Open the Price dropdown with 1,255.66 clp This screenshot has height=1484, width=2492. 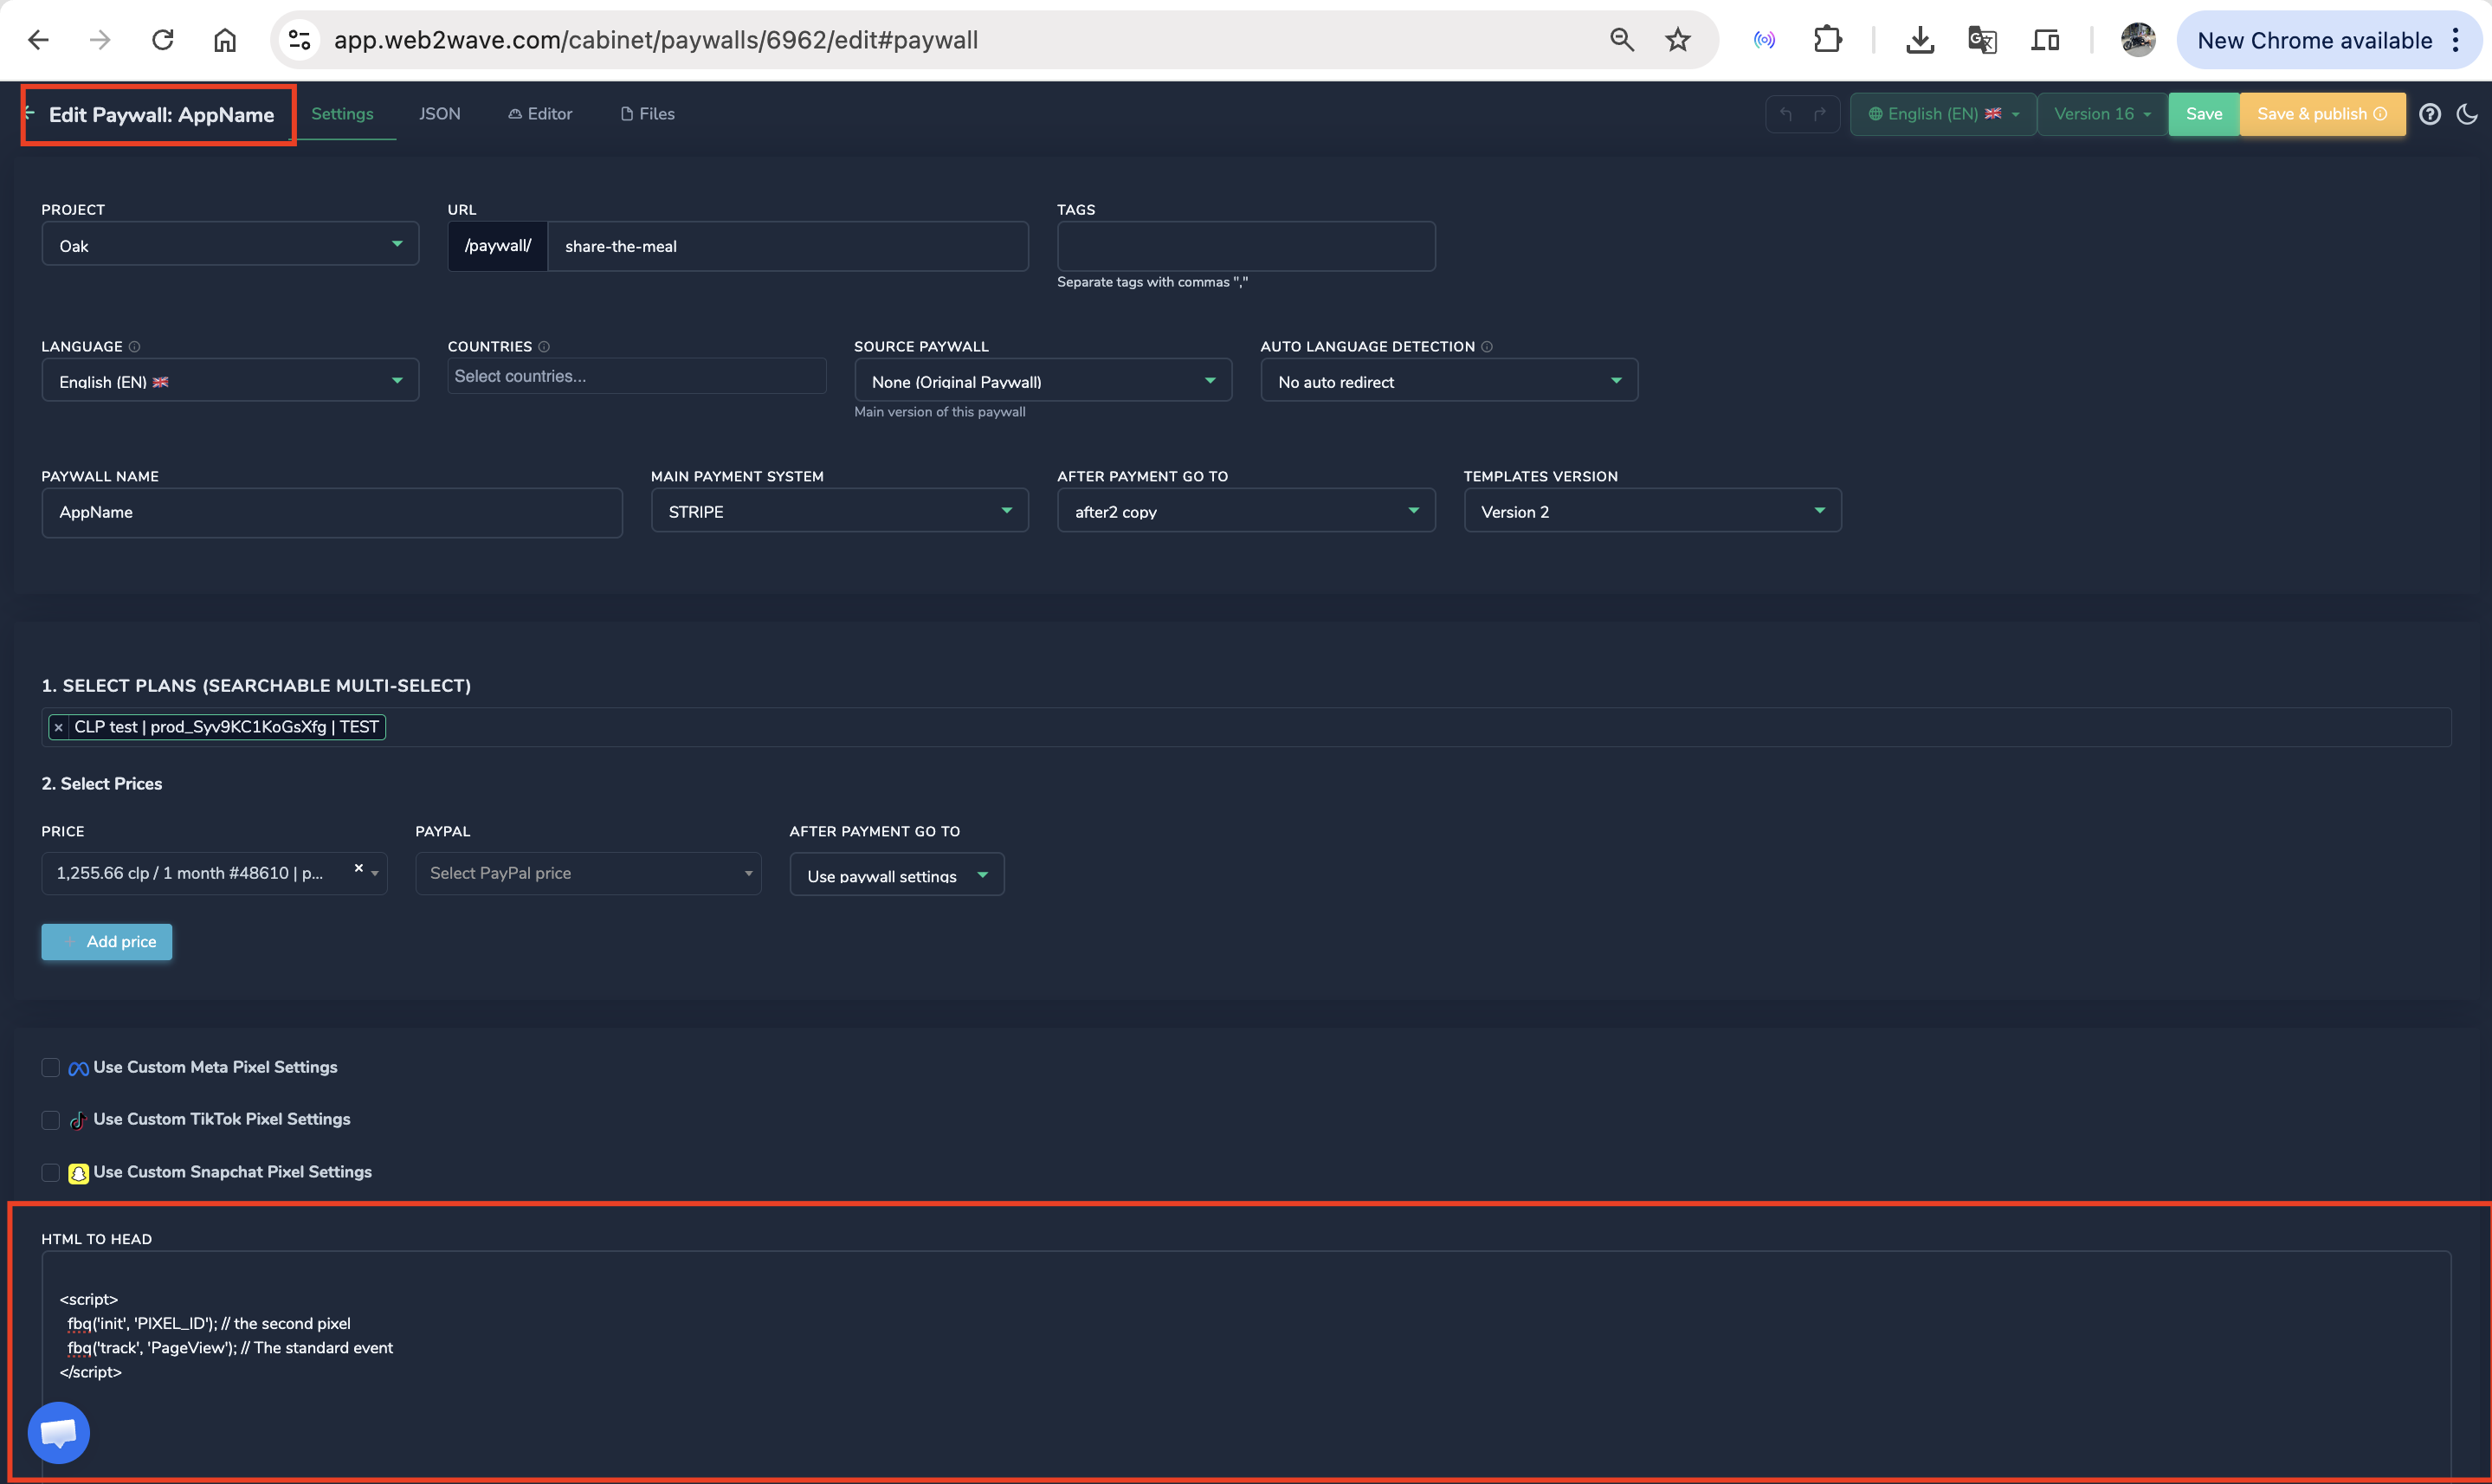point(214,873)
